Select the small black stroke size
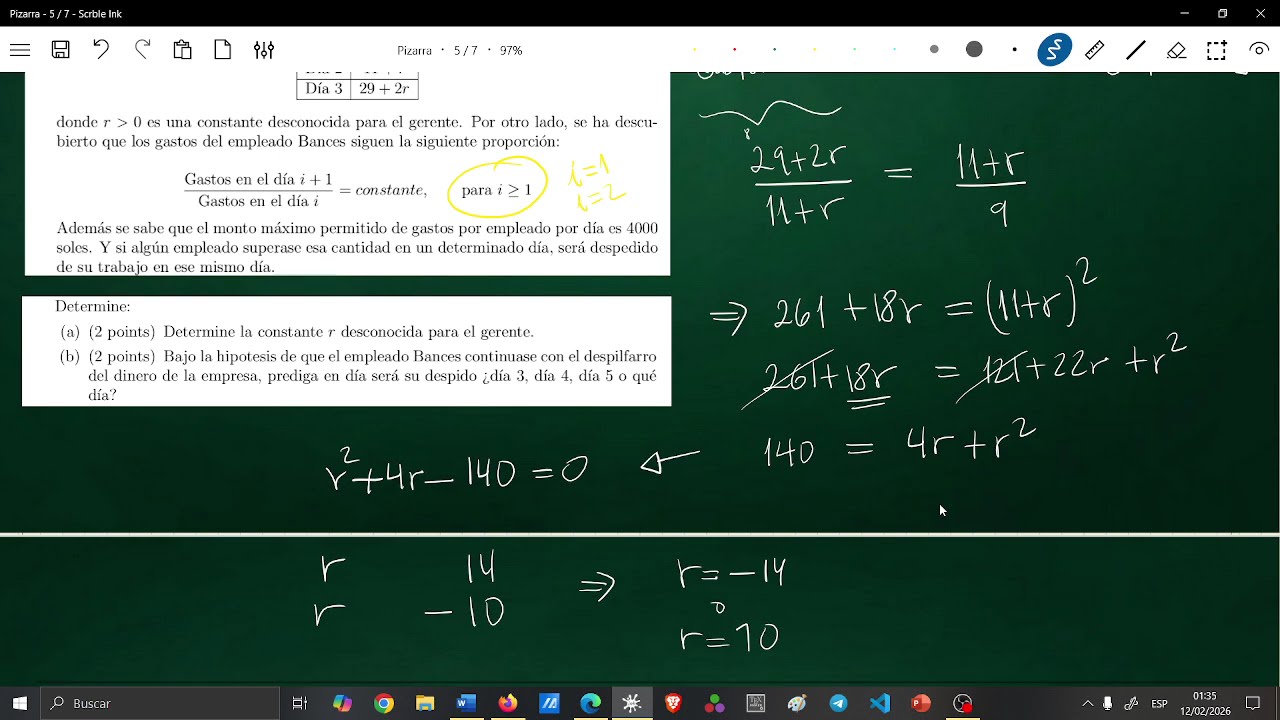 pyautogui.click(x=1014, y=50)
